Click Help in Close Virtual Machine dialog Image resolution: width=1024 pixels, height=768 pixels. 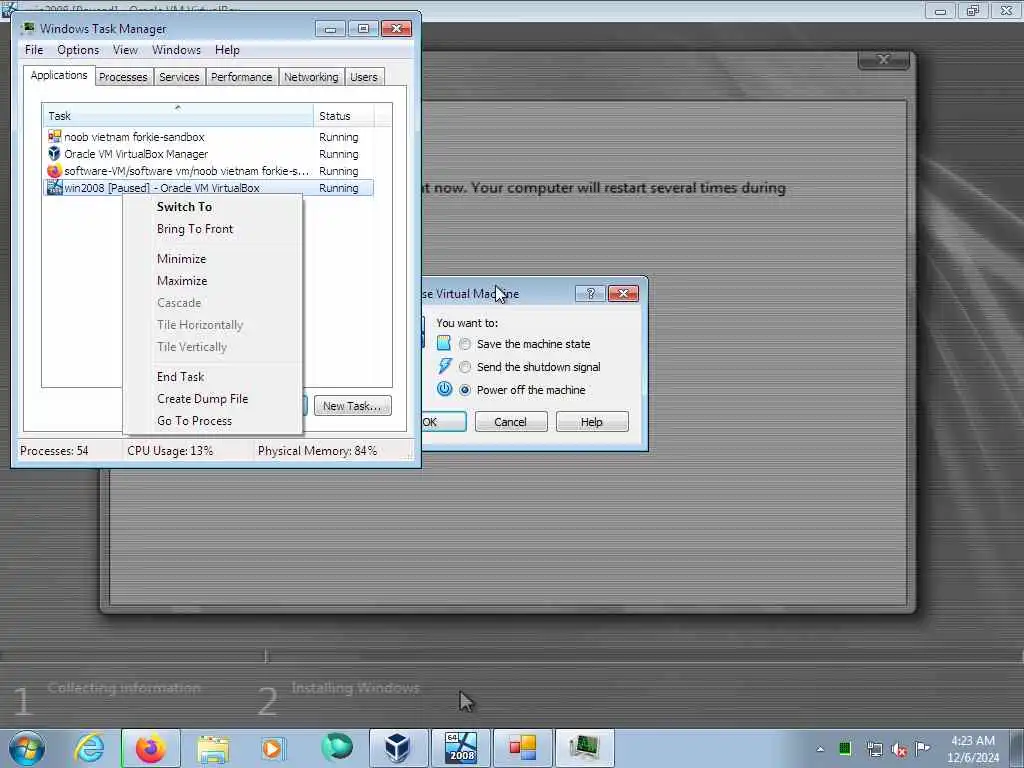(x=592, y=422)
